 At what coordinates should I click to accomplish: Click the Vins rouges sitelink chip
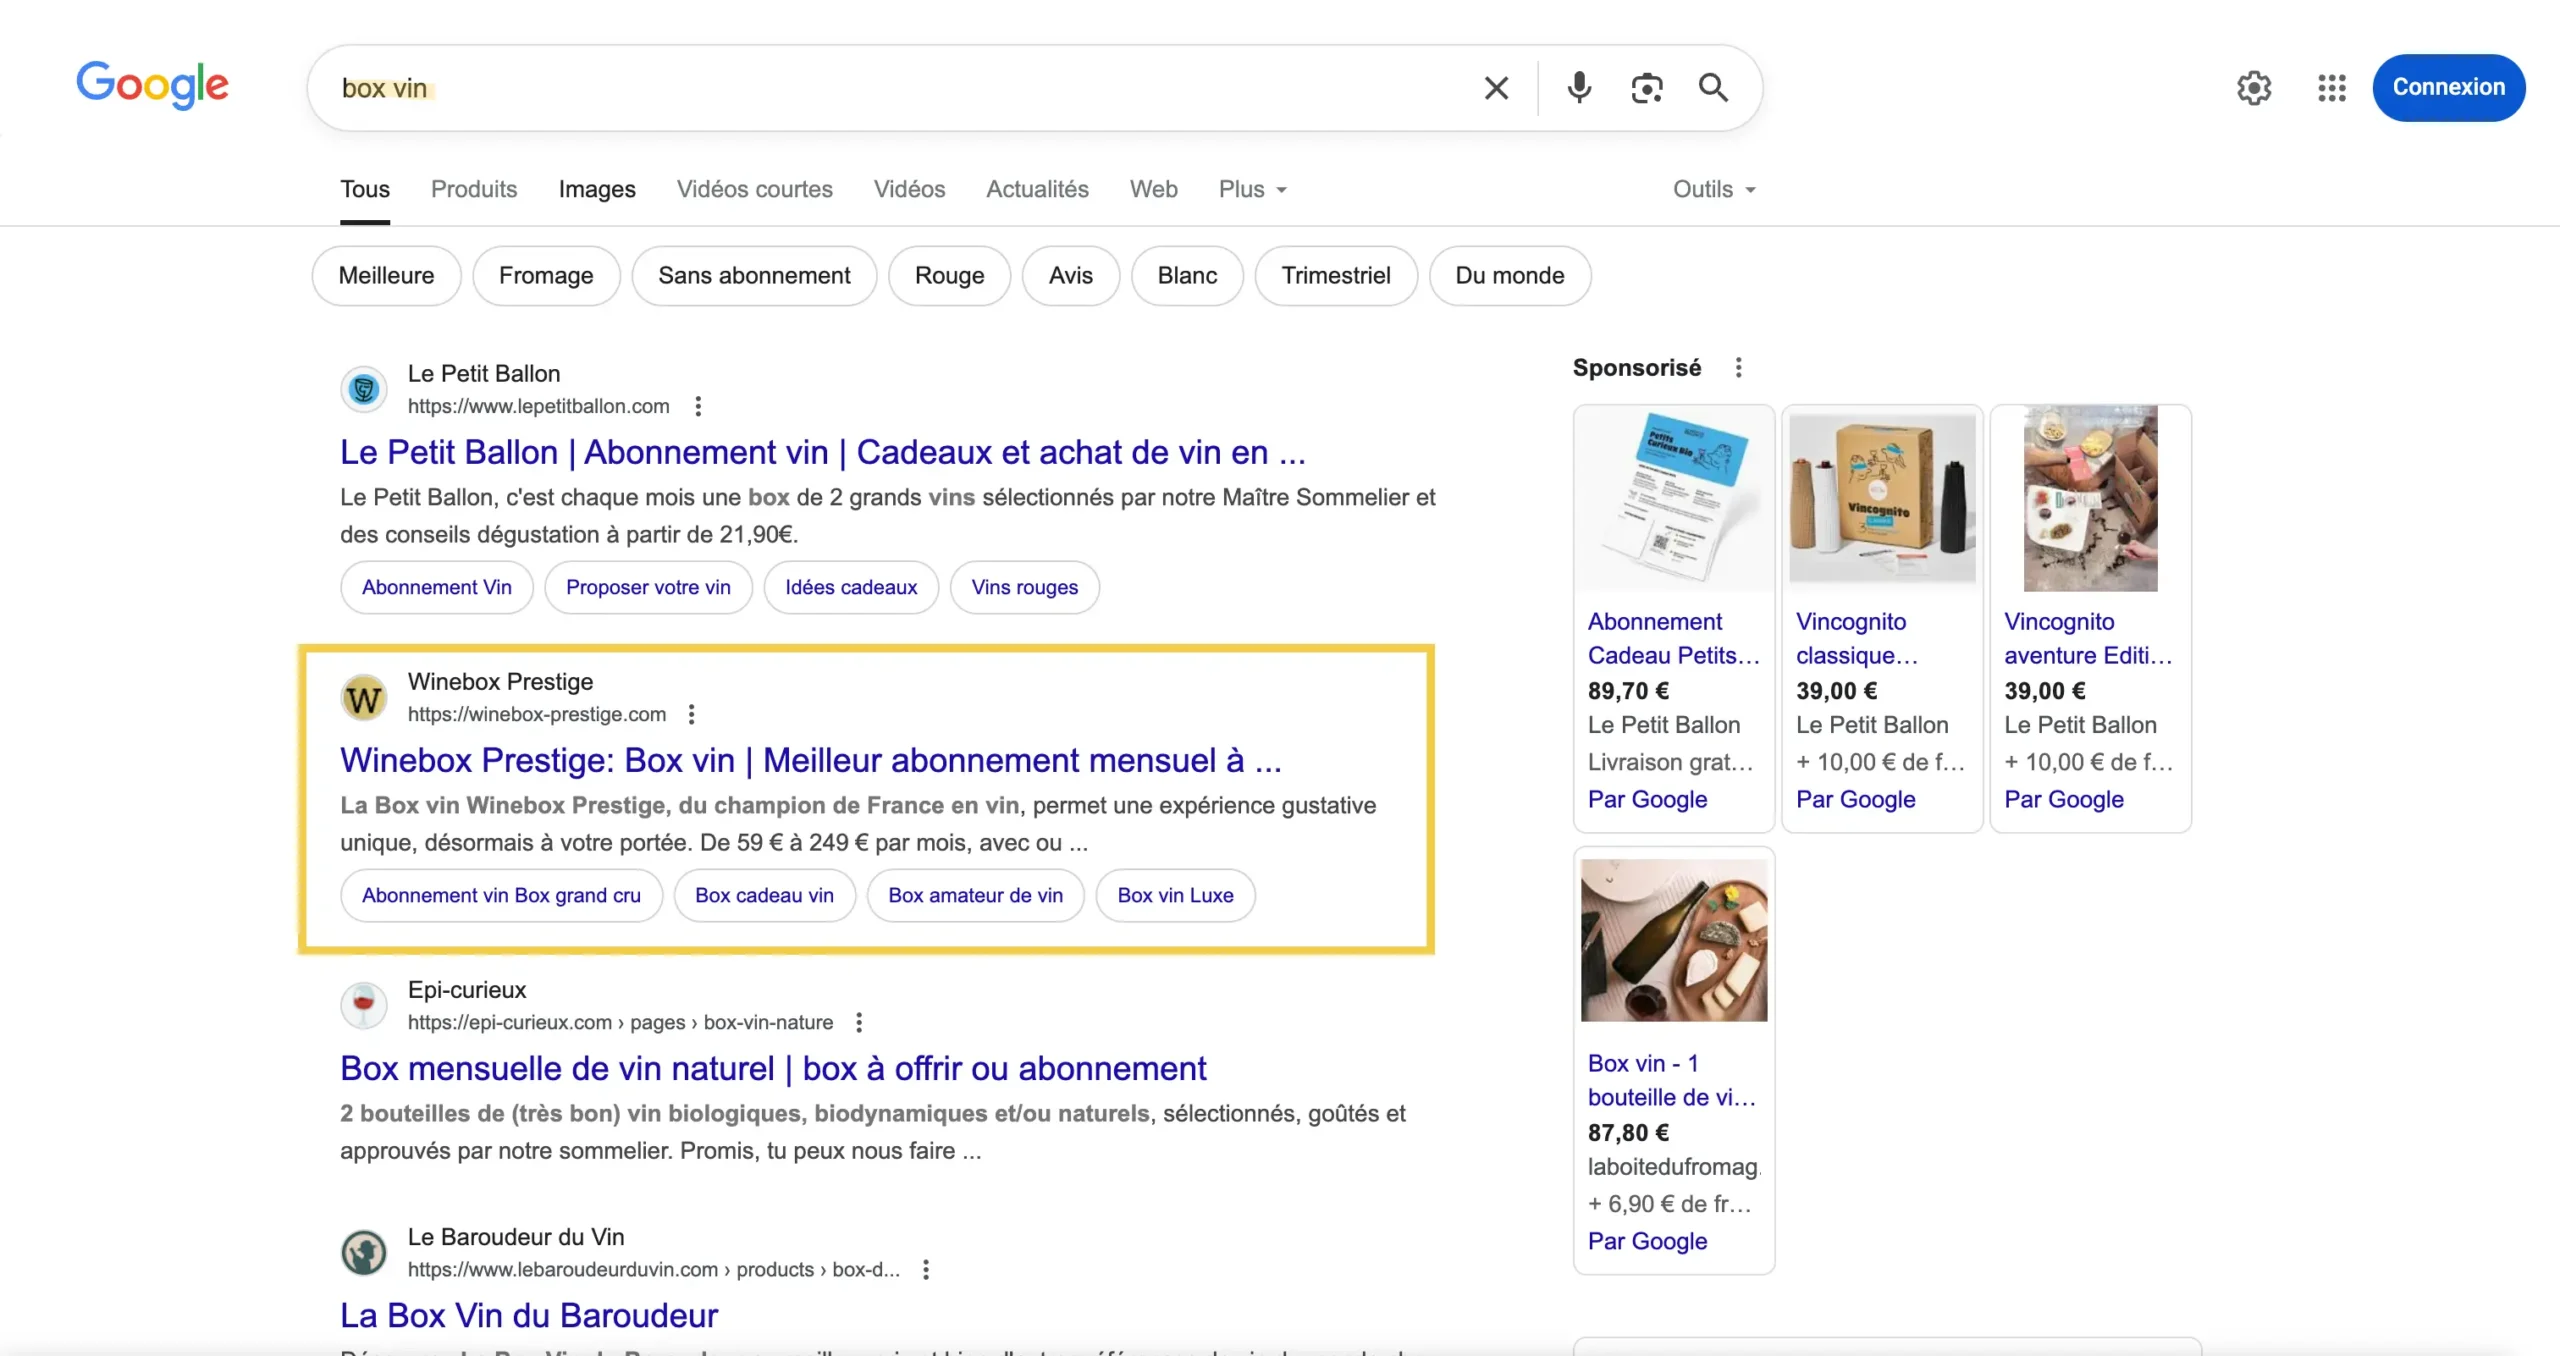tap(1024, 587)
